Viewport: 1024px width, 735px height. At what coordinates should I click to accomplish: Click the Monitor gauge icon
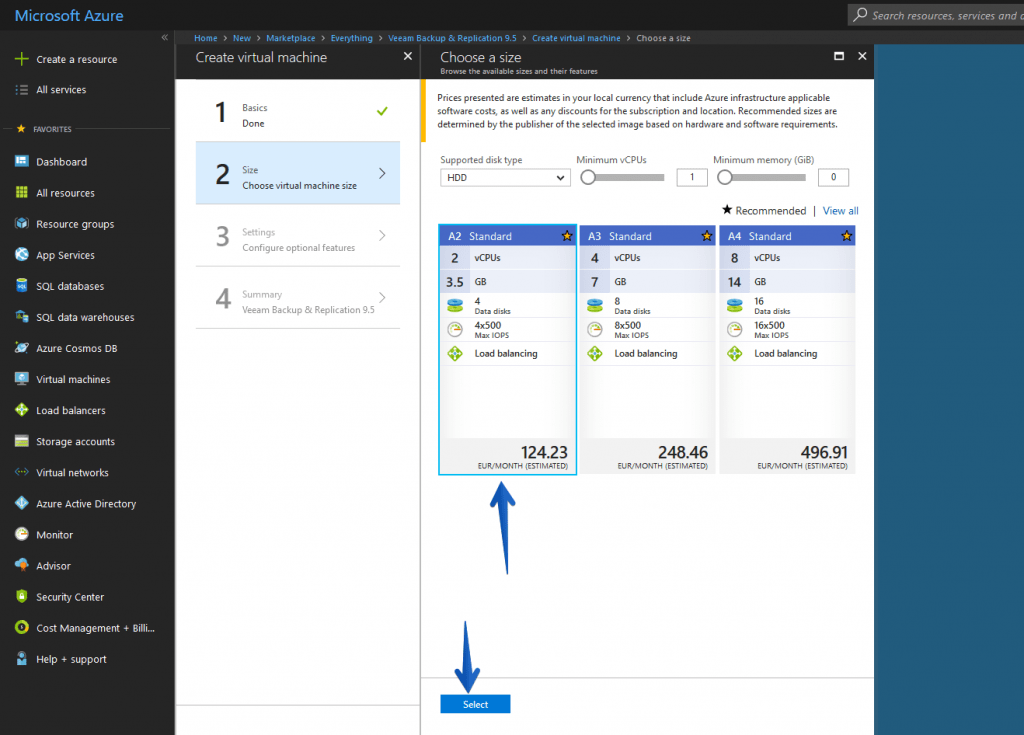[x=22, y=534]
